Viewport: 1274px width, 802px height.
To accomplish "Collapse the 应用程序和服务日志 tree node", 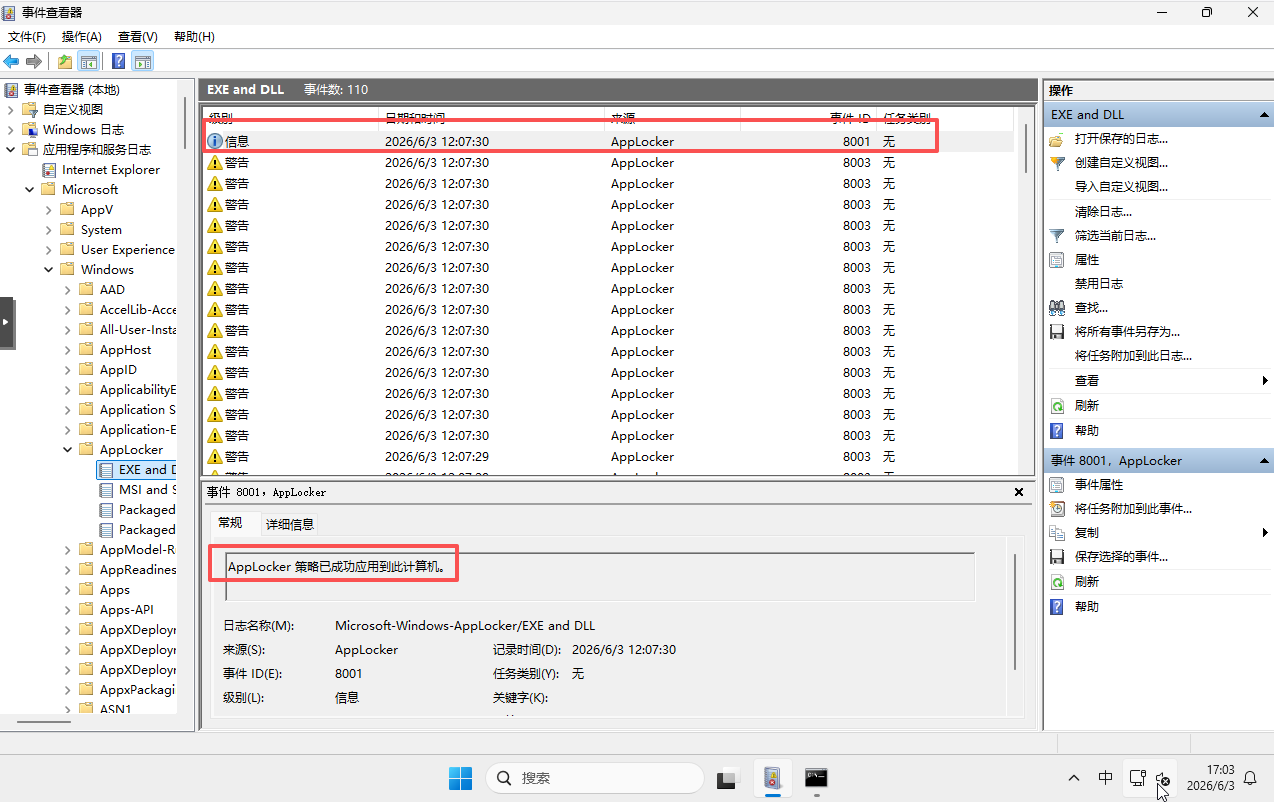I will [x=11, y=150].
